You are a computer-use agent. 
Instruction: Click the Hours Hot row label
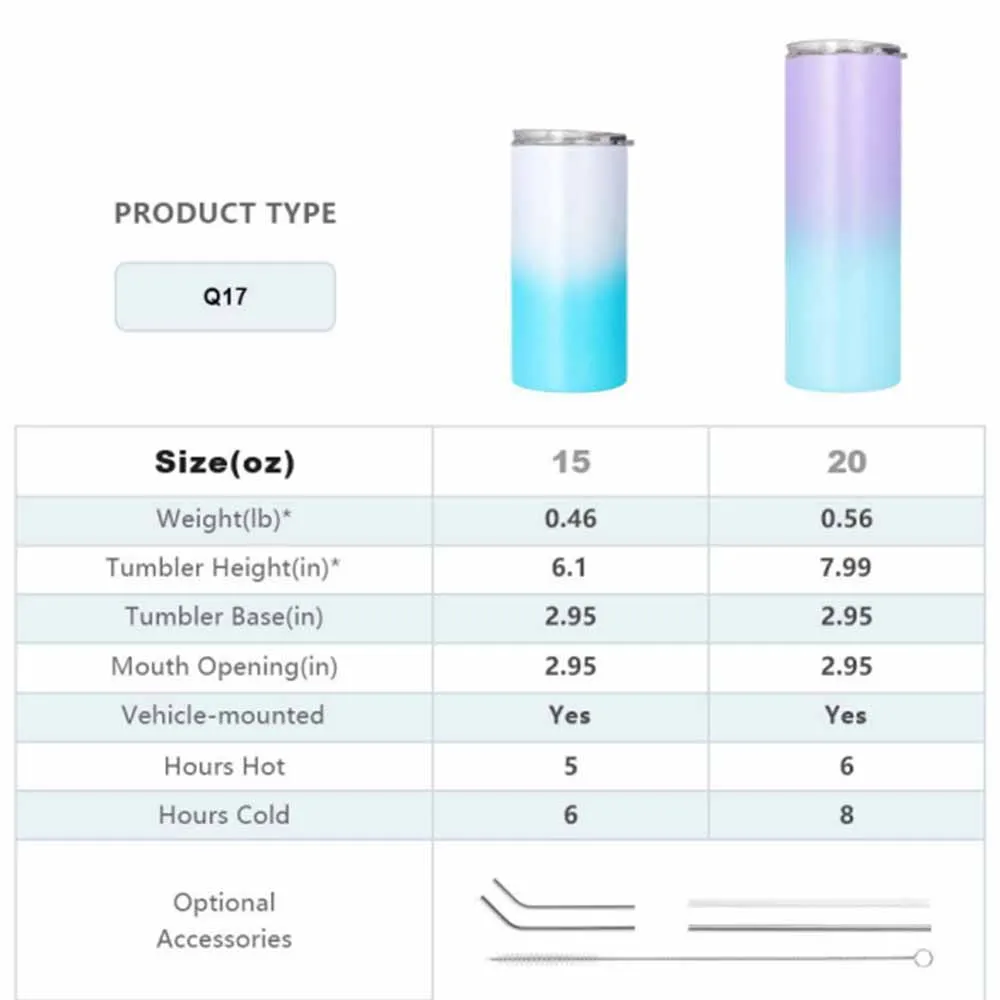(x=224, y=766)
